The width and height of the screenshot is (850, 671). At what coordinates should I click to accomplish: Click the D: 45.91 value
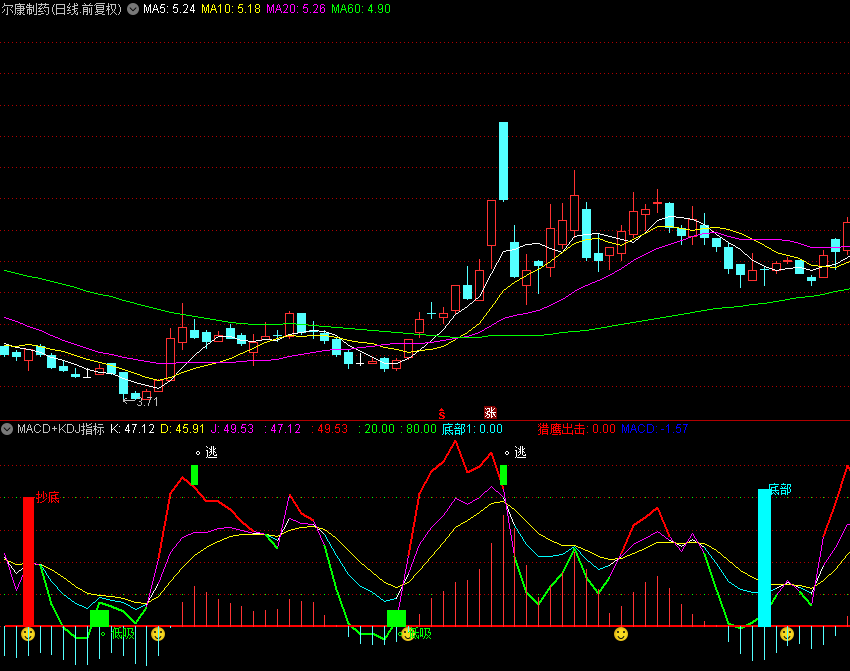click(183, 429)
